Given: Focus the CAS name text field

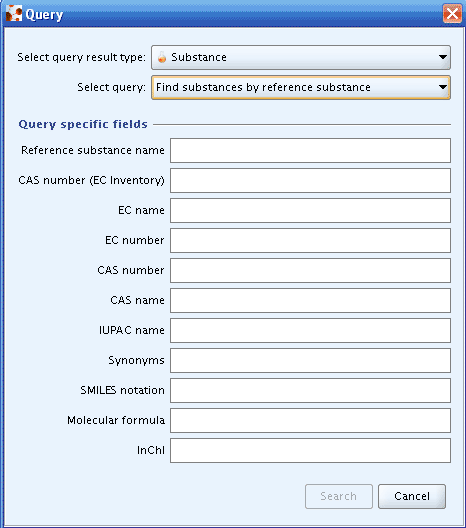Looking at the screenshot, I should pos(310,300).
